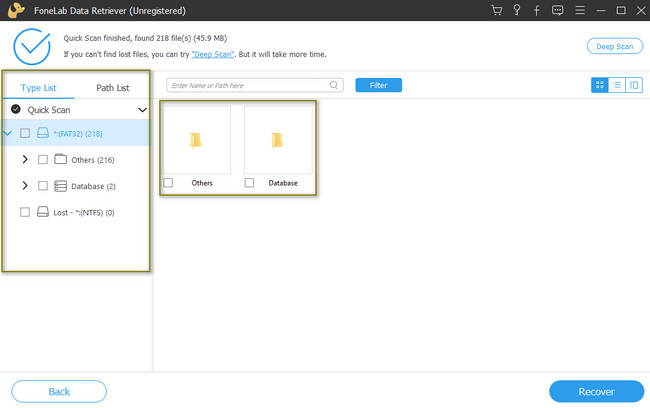The width and height of the screenshot is (650, 408).
Task: Click the Others thumbnail caption
Action: (x=202, y=183)
